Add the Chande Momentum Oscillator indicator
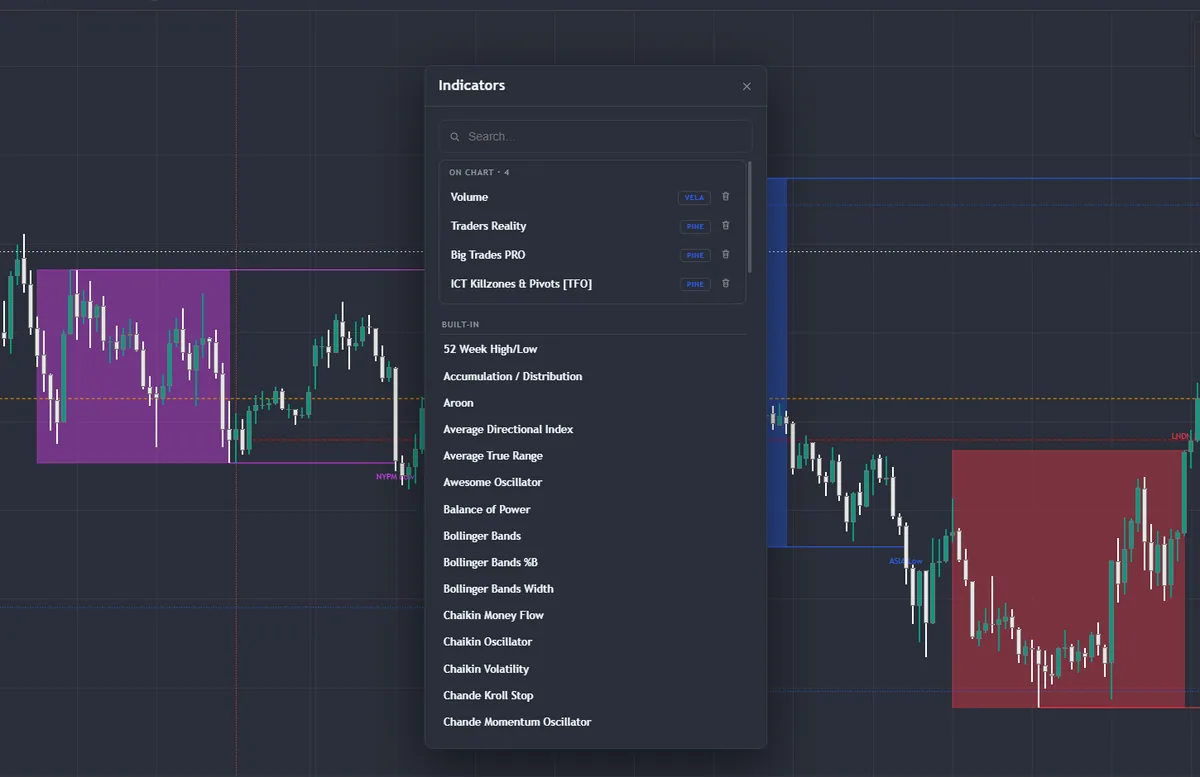This screenshot has width=1200, height=777. click(594, 722)
